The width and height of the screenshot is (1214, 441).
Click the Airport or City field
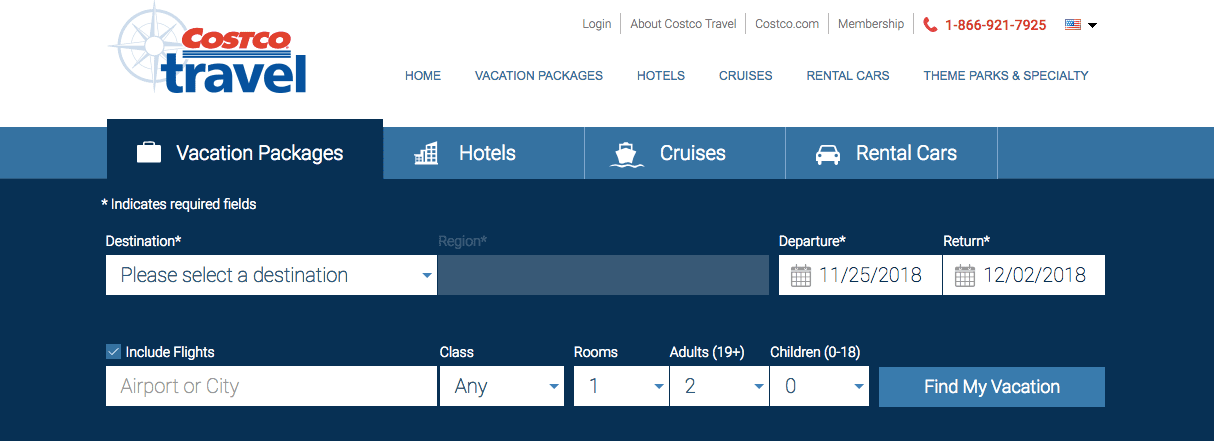point(271,386)
